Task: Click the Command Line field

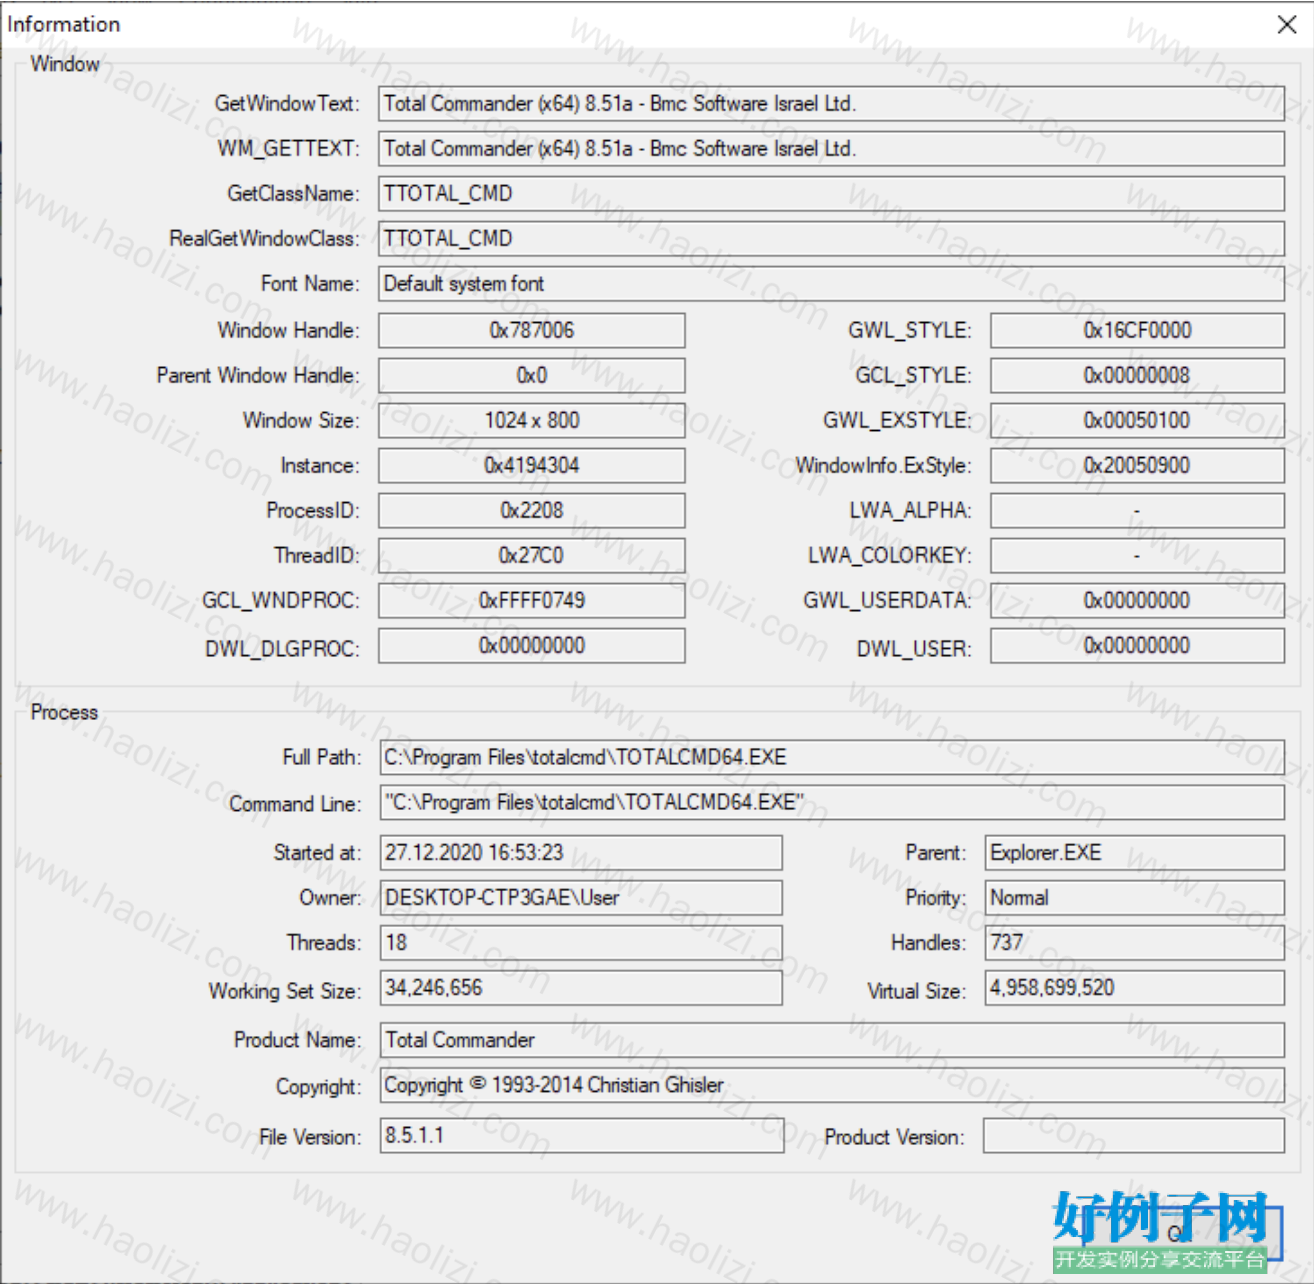Action: 832,803
